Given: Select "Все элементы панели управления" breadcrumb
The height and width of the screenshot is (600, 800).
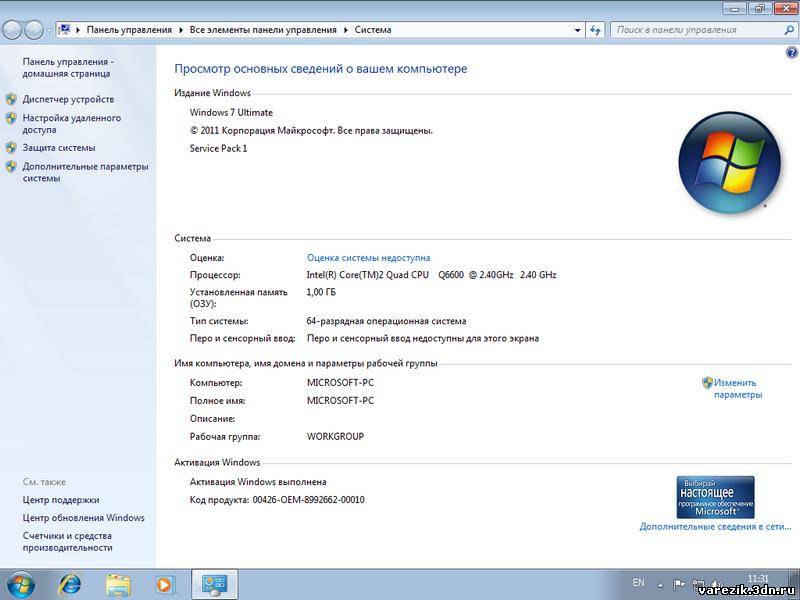Looking at the screenshot, I should click(x=263, y=30).
